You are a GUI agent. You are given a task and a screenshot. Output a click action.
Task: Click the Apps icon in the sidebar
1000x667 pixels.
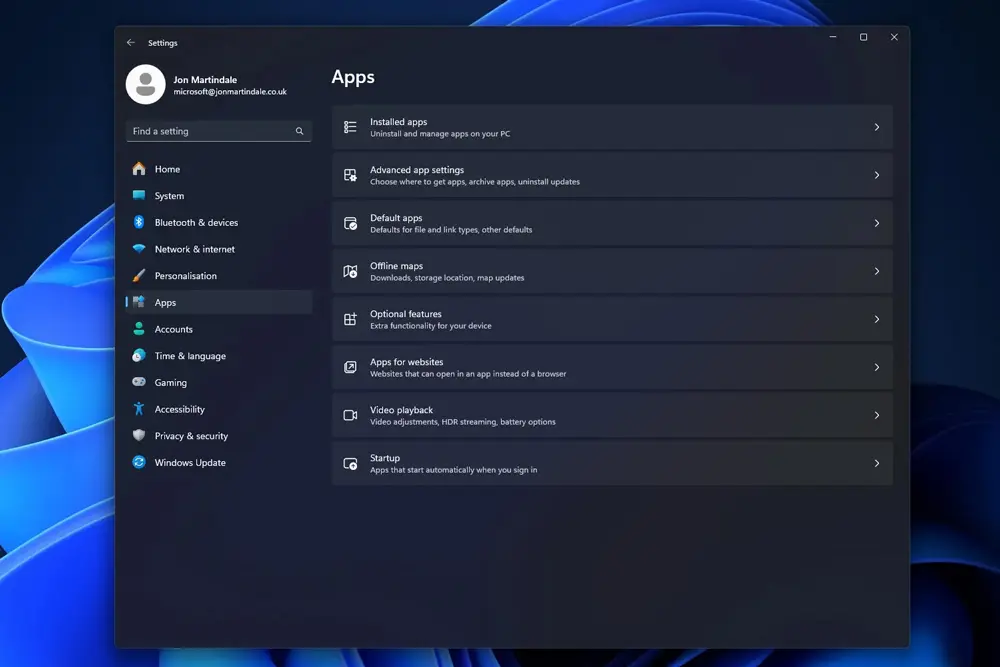pyautogui.click(x=139, y=302)
